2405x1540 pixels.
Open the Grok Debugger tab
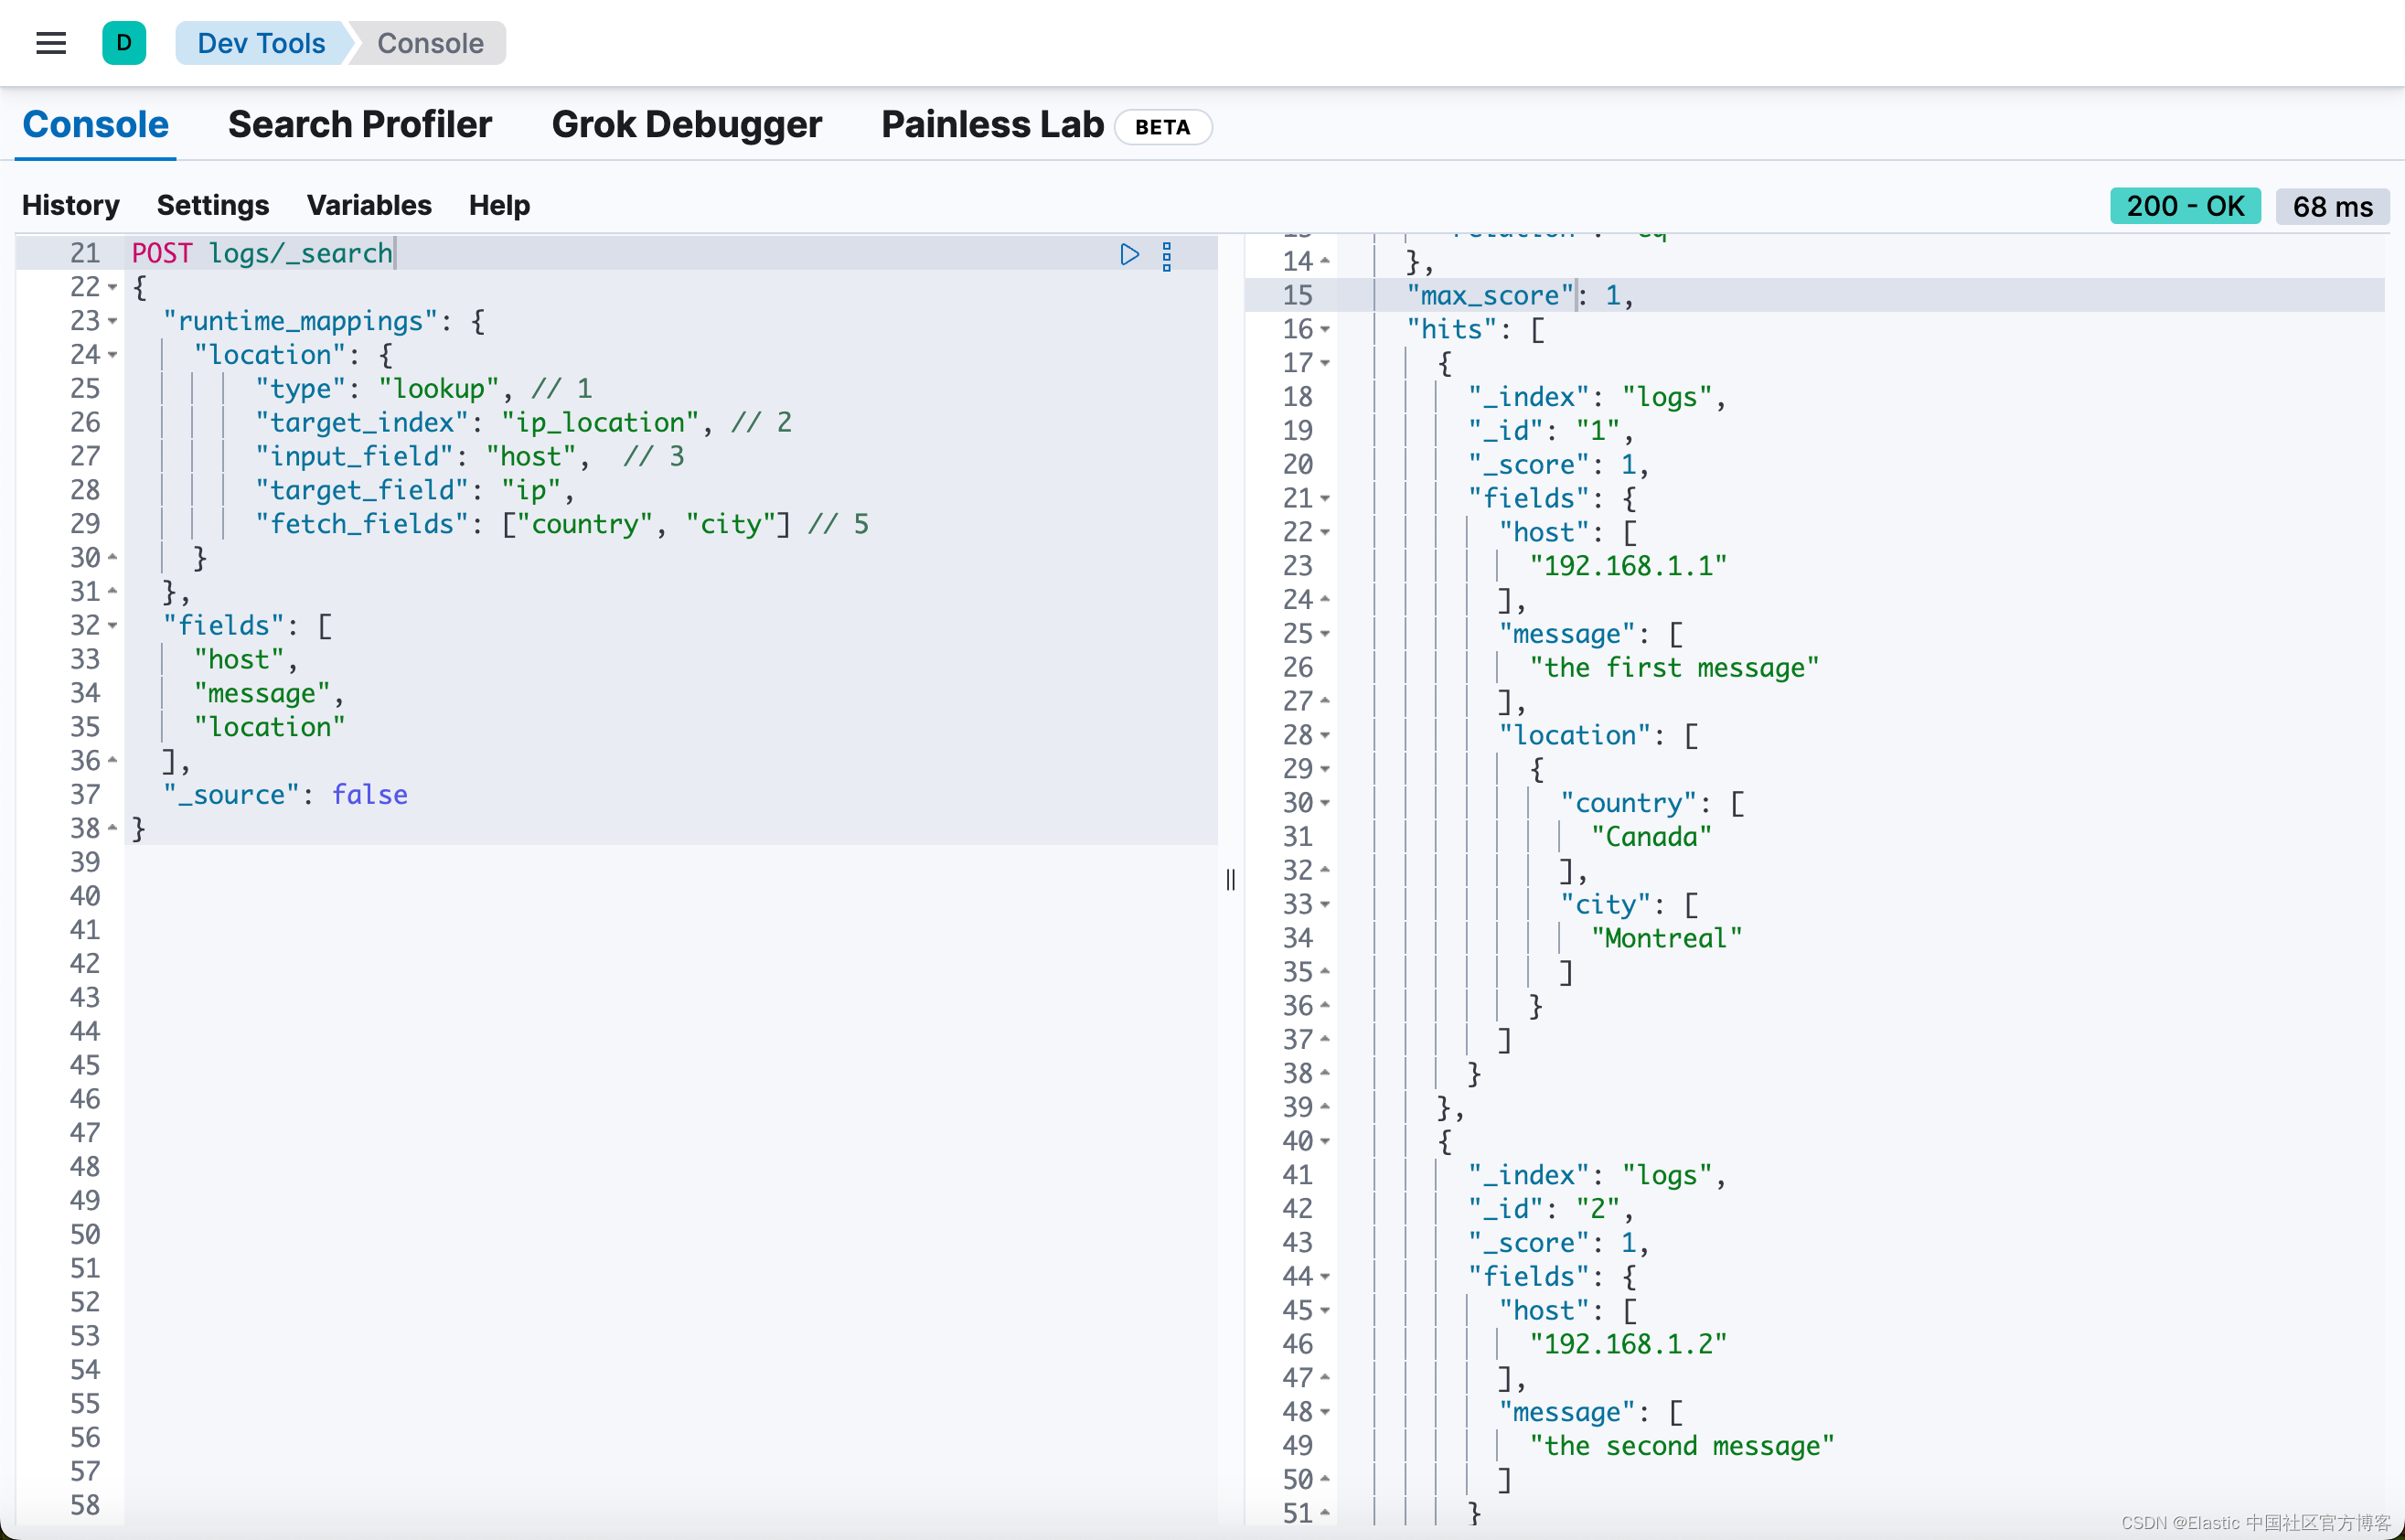(686, 124)
